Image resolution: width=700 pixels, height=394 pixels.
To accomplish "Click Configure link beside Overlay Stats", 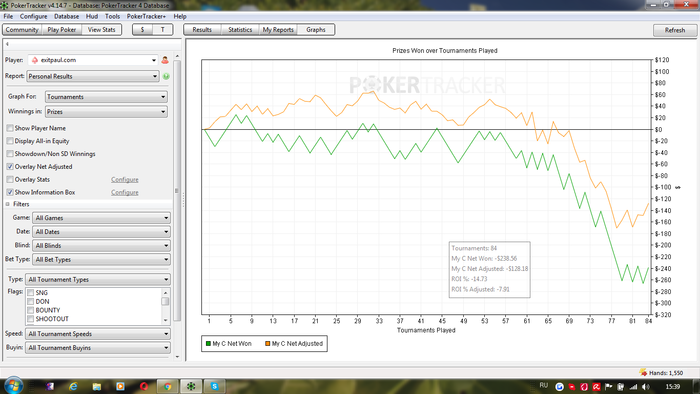I will [x=125, y=179].
